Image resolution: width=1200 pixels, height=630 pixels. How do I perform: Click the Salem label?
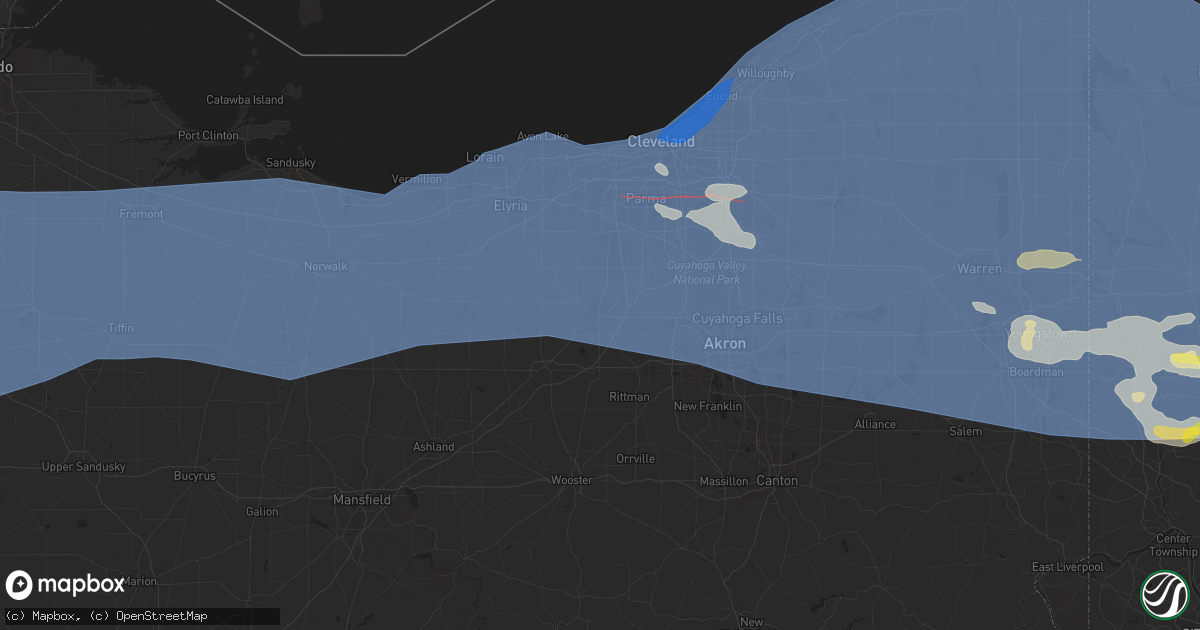coord(966,431)
